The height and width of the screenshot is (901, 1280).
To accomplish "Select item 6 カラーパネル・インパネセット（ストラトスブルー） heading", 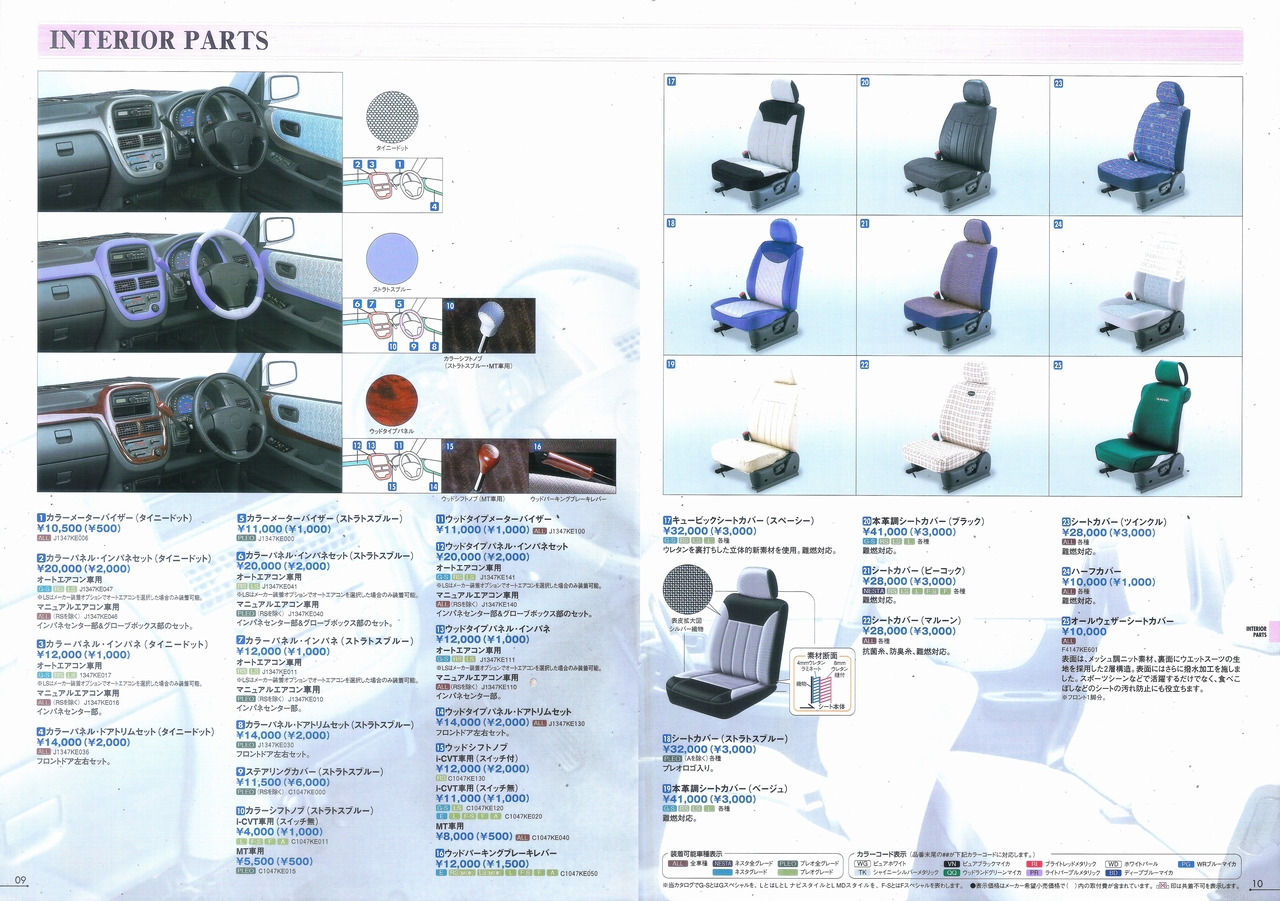I will pyautogui.click(x=325, y=555).
